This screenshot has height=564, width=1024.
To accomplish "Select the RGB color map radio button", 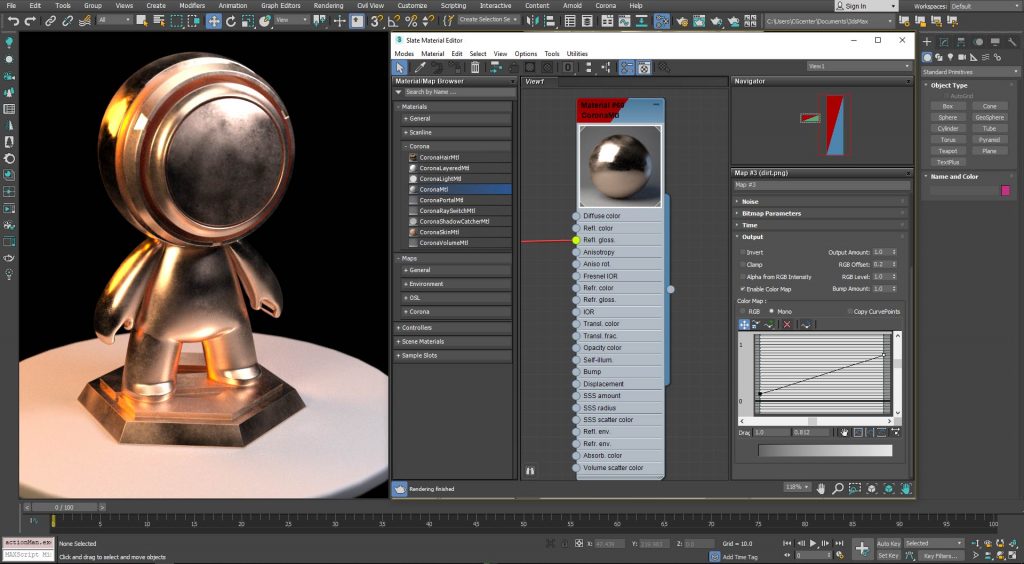I will click(742, 311).
